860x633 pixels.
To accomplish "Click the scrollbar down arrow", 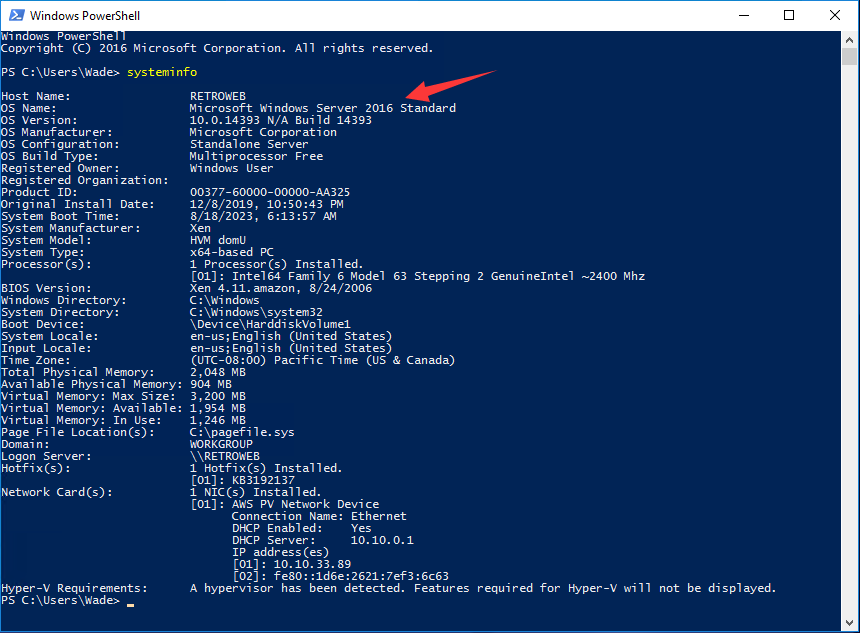I will click(850, 623).
